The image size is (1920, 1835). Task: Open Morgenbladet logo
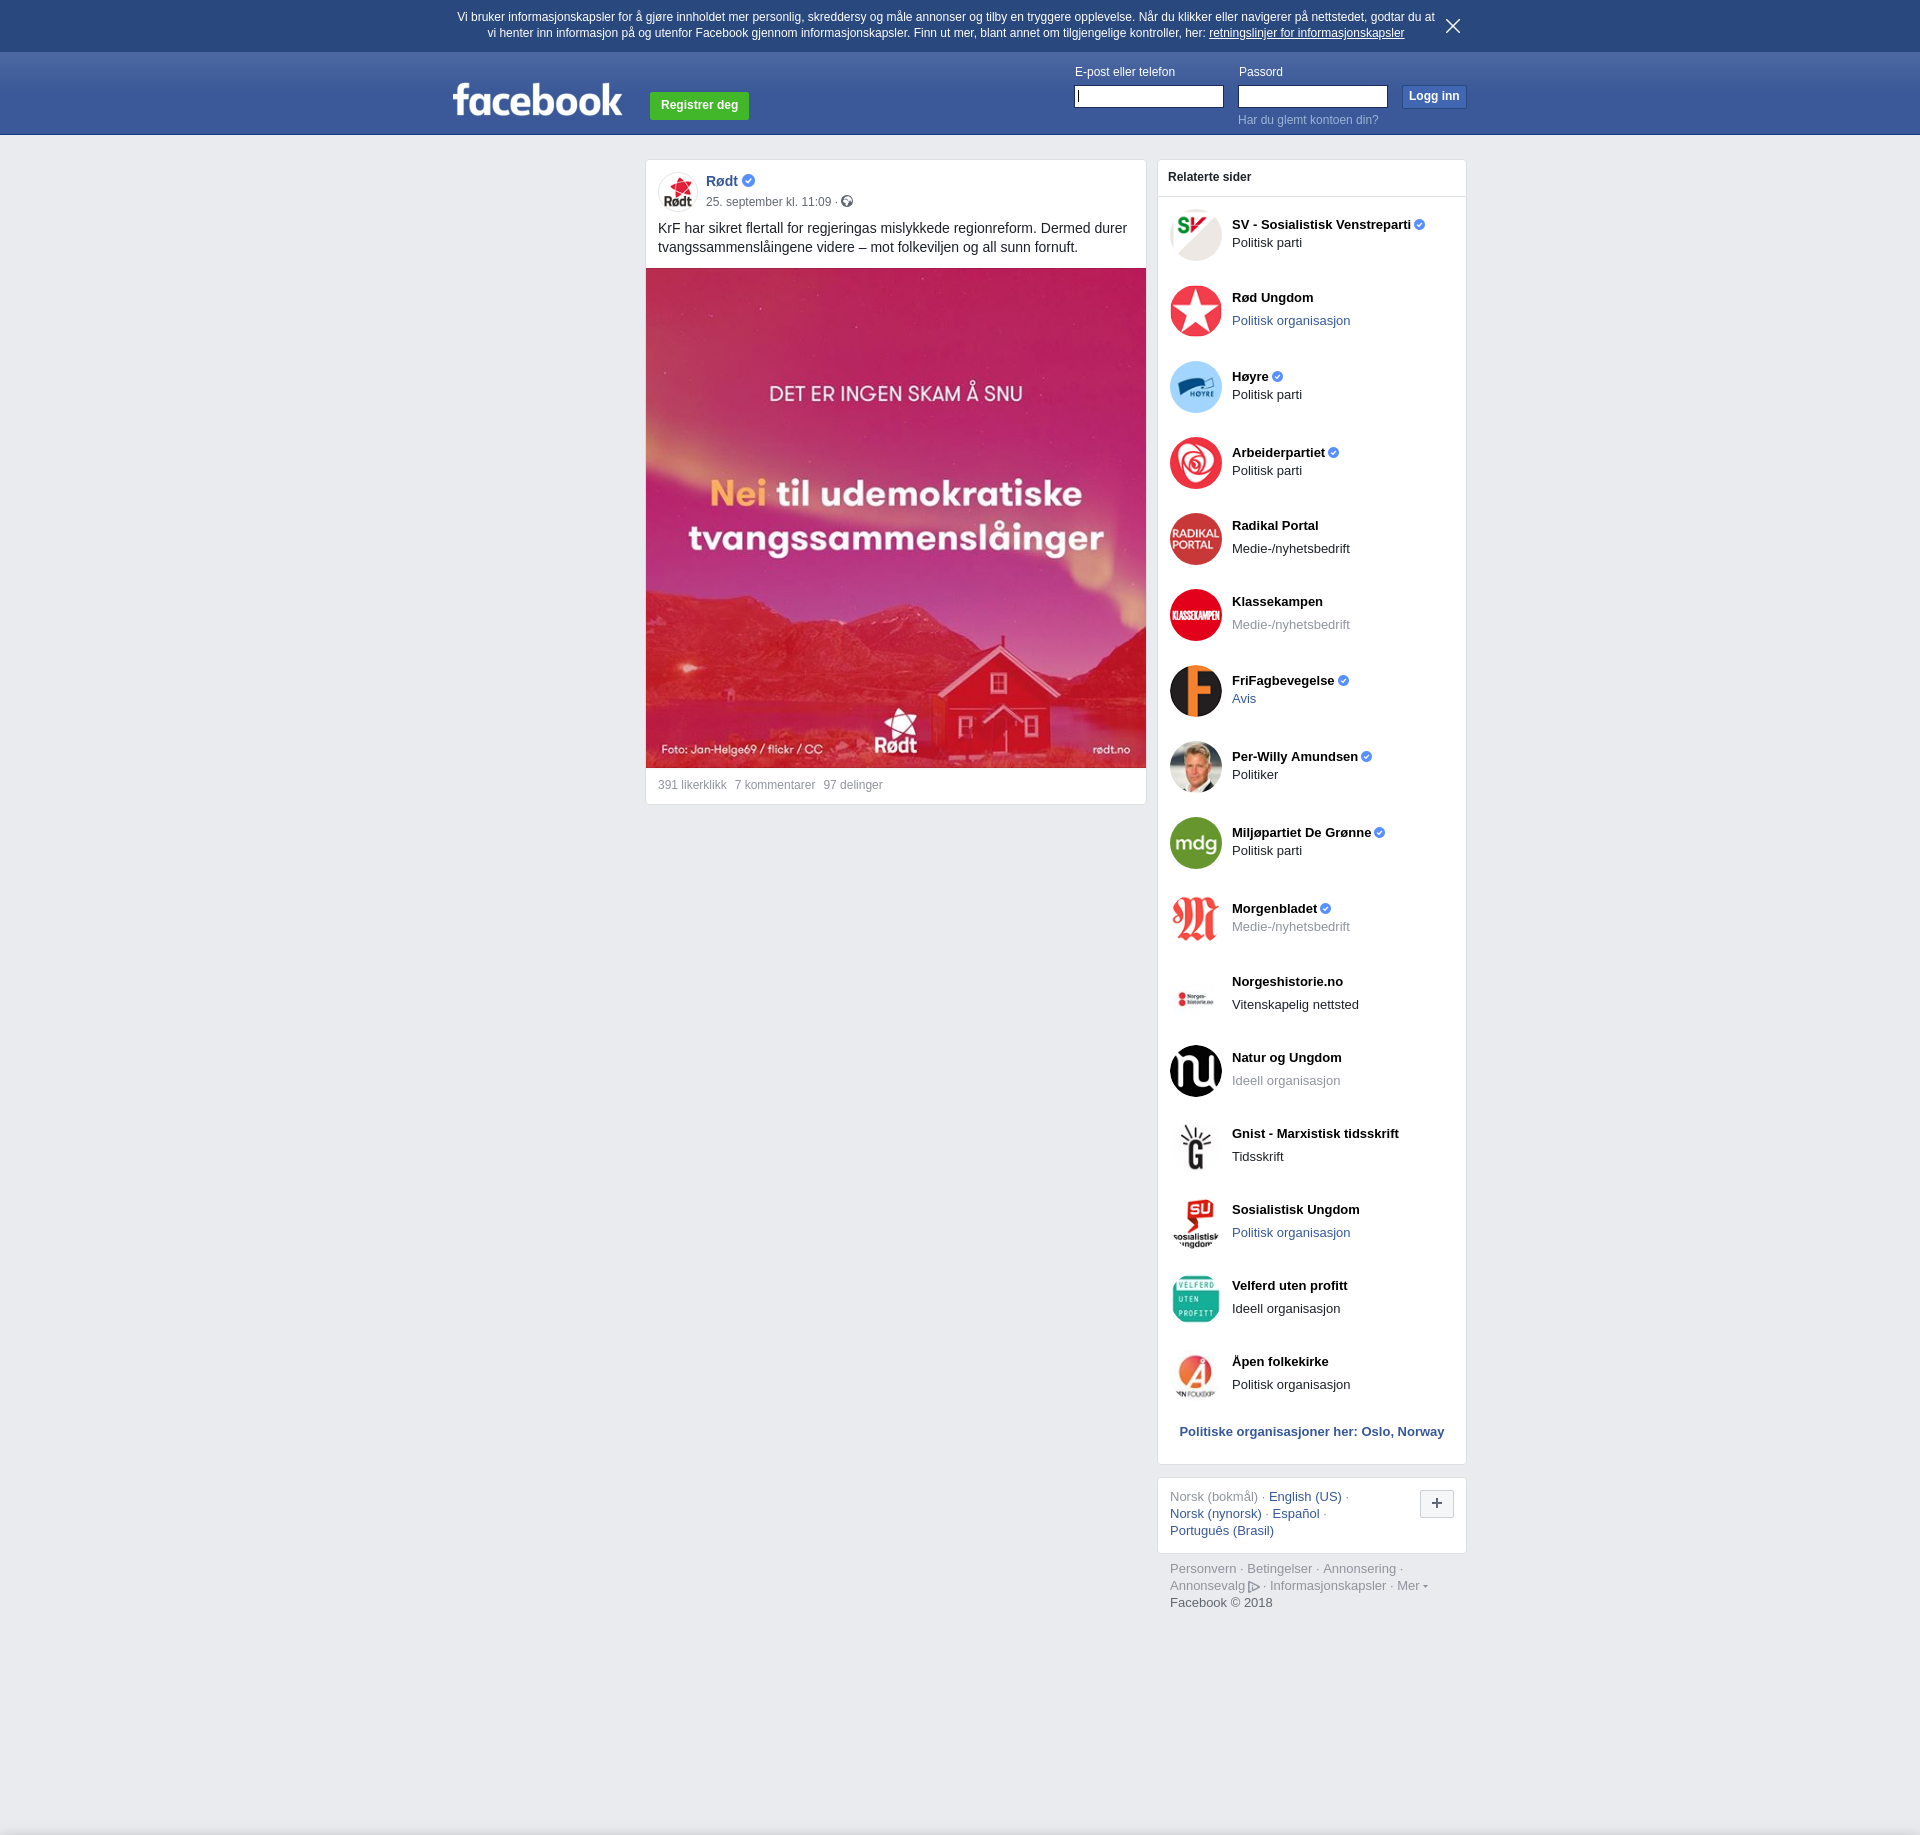pyautogui.click(x=1196, y=919)
